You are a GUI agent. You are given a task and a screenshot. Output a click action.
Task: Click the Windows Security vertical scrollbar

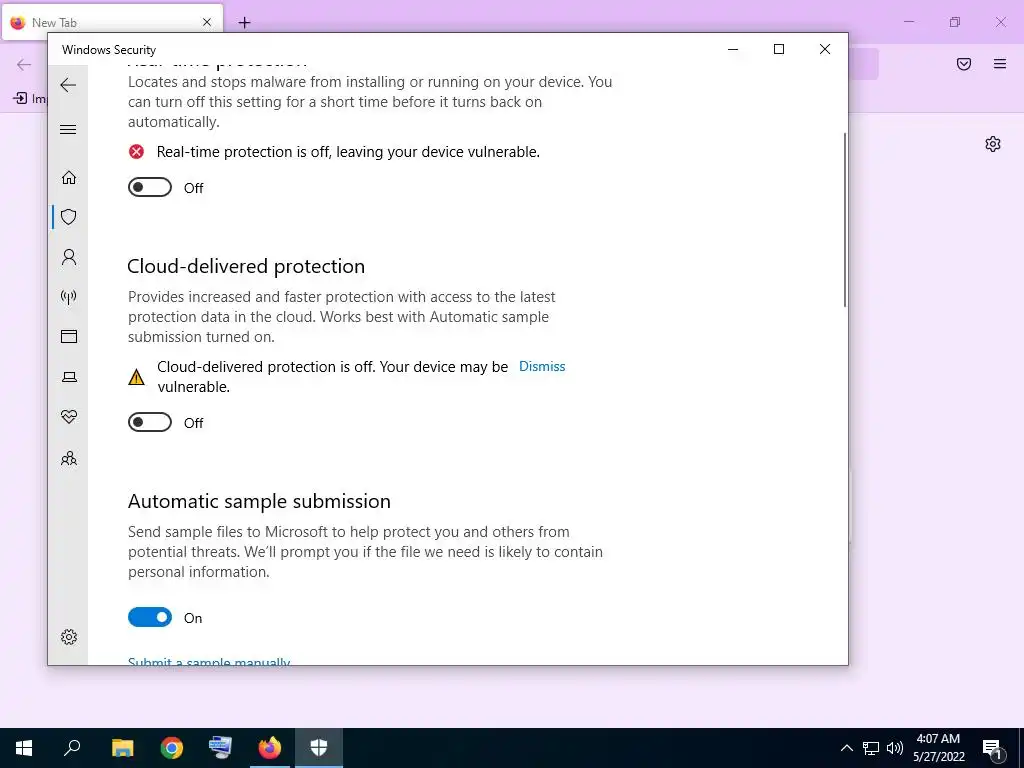[x=844, y=220]
